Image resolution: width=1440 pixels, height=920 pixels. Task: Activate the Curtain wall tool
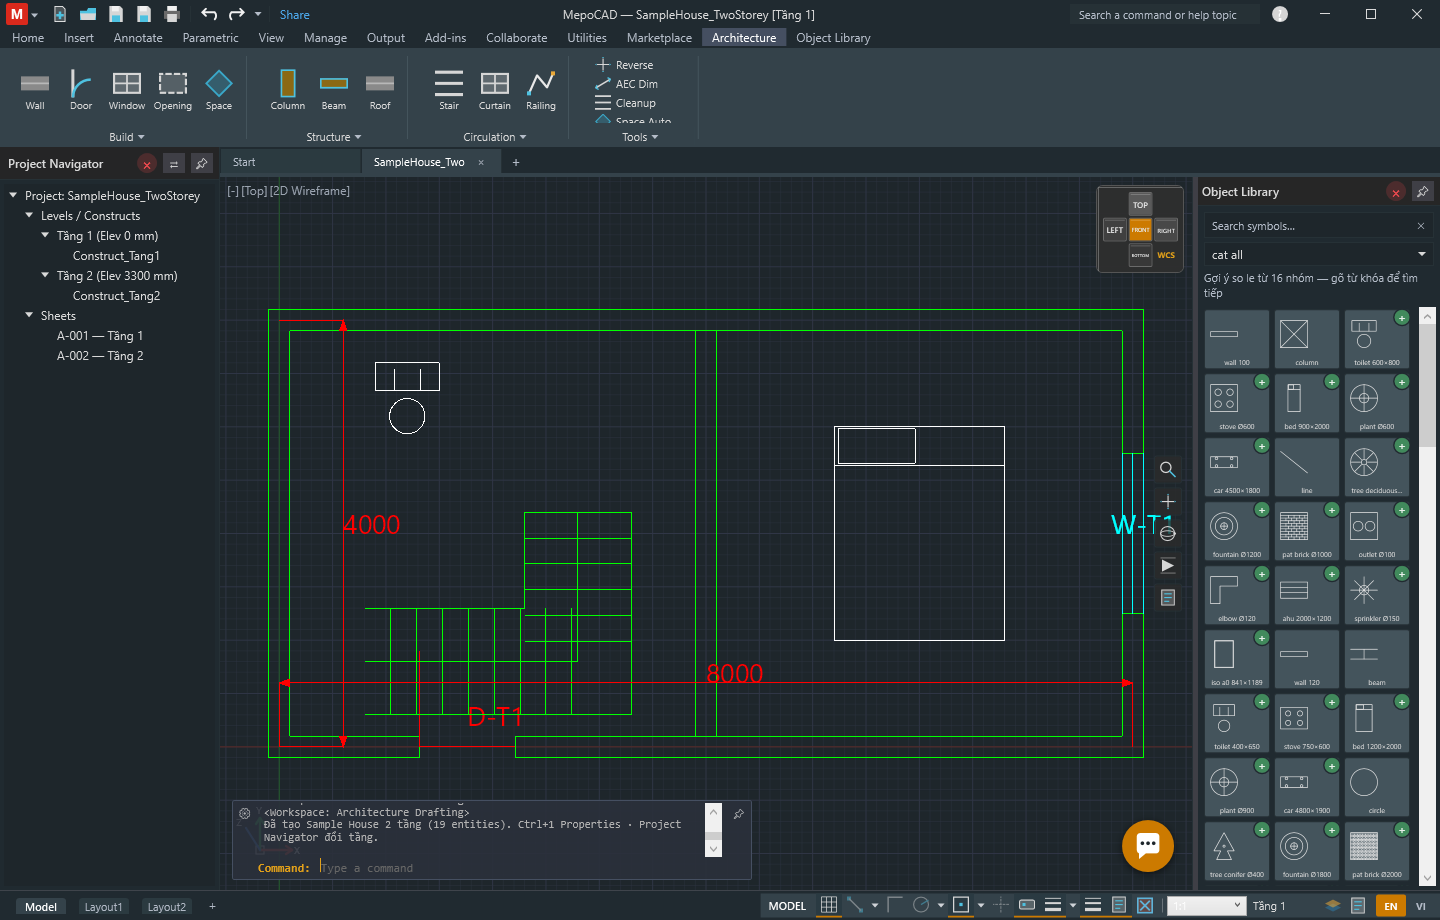click(x=495, y=91)
